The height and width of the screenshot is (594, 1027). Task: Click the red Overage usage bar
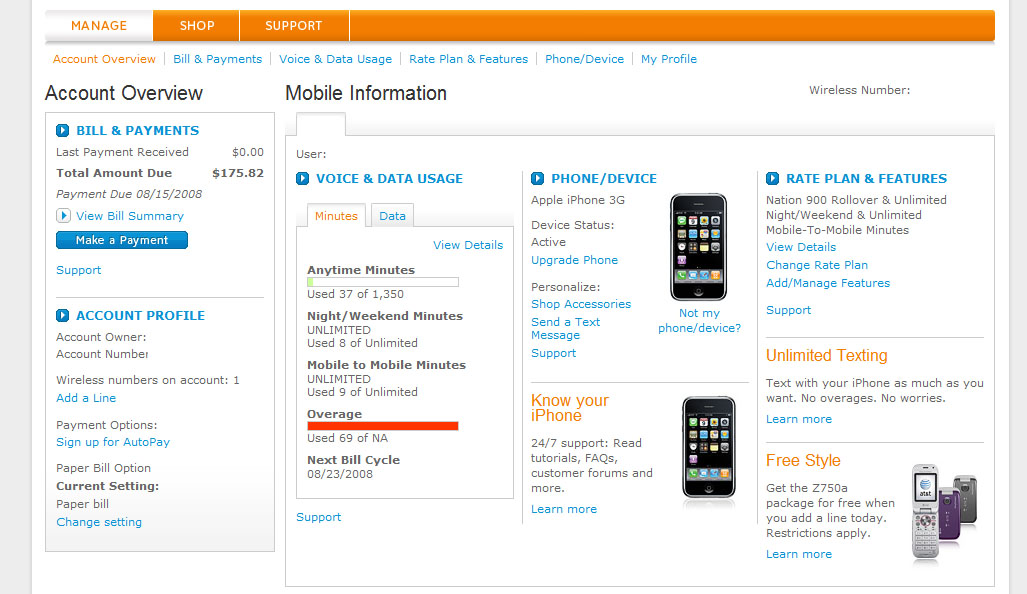pos(383,426)
